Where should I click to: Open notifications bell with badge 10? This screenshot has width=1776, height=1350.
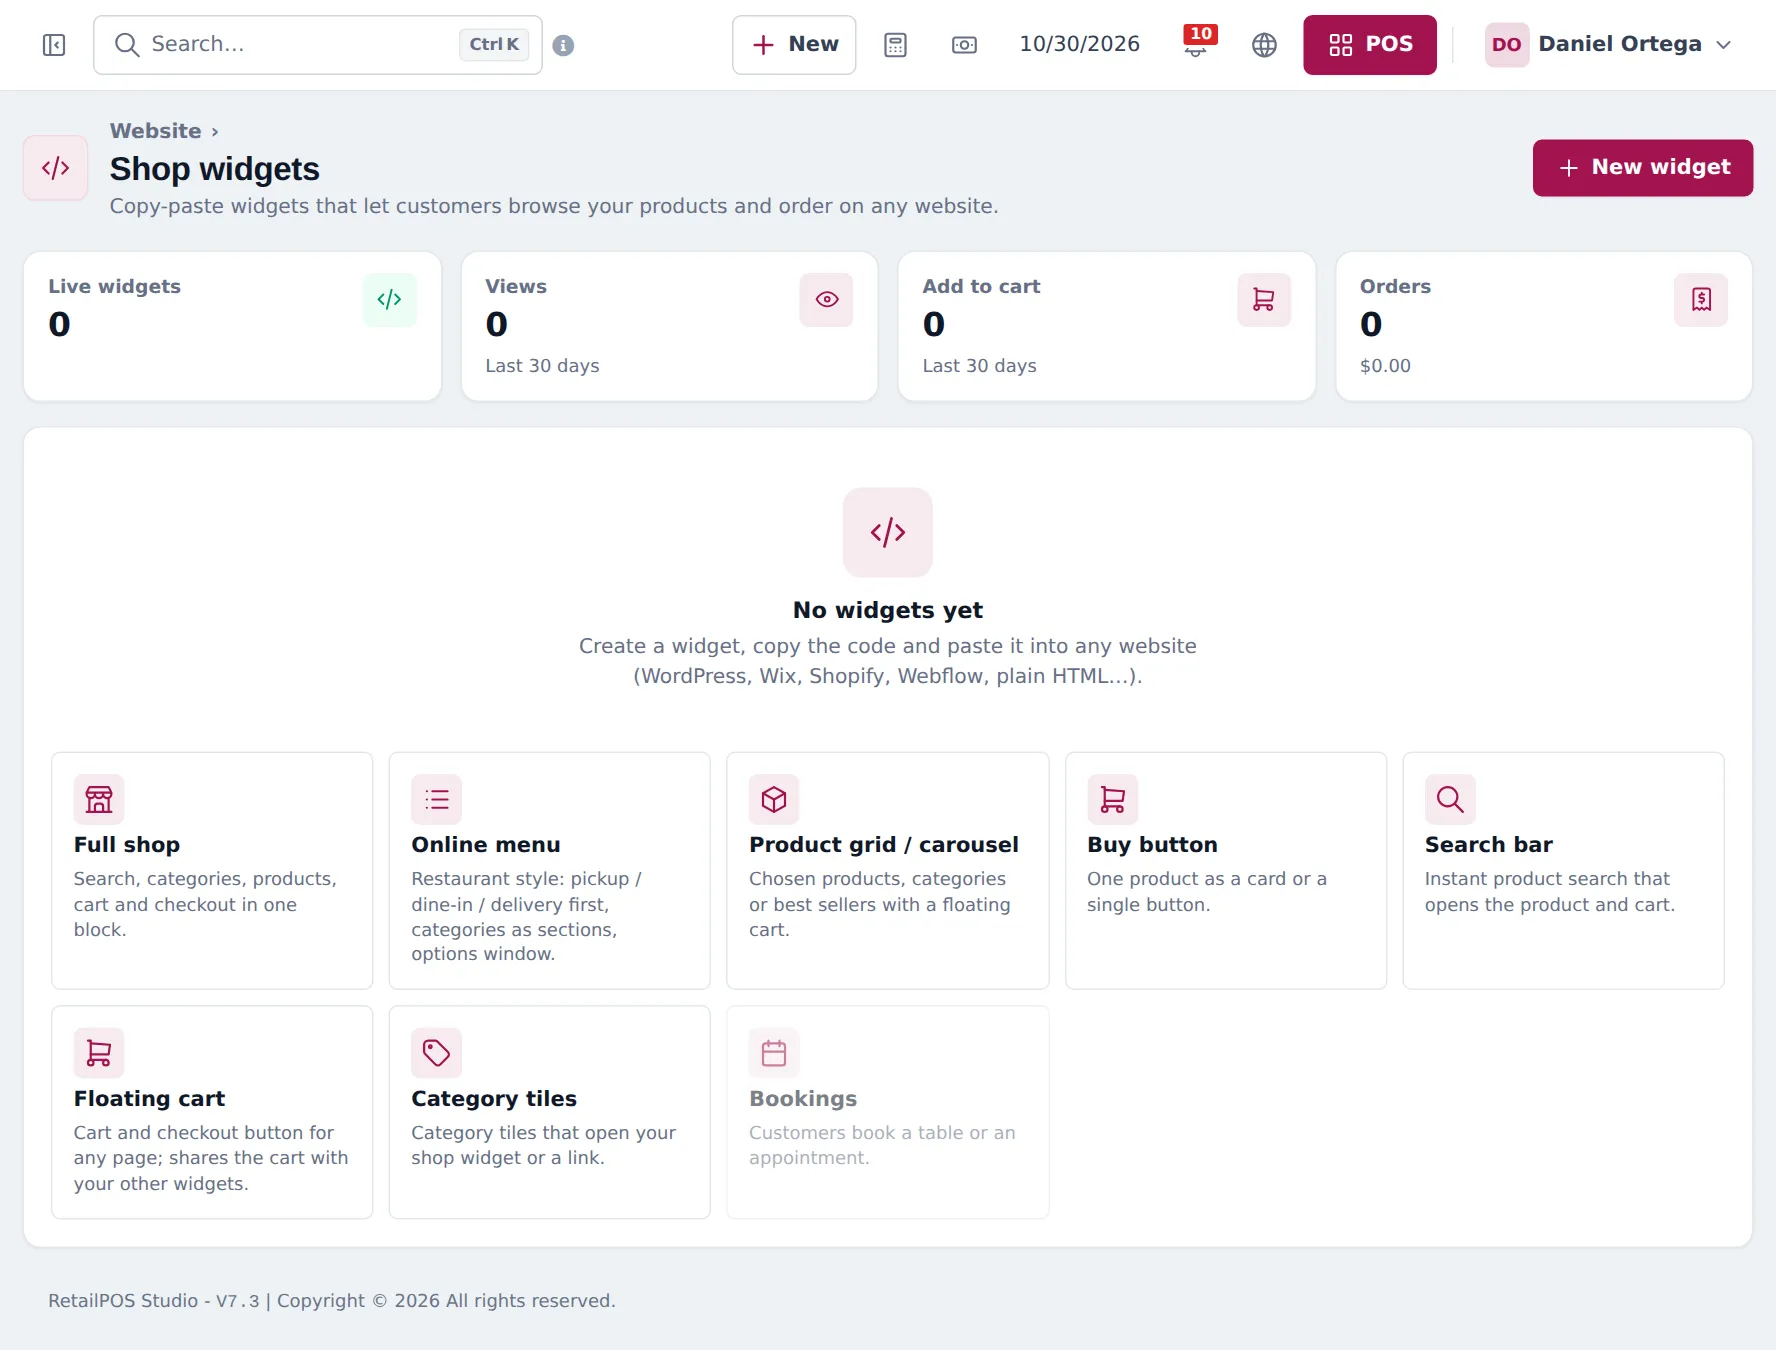(x=1196, y=43)
